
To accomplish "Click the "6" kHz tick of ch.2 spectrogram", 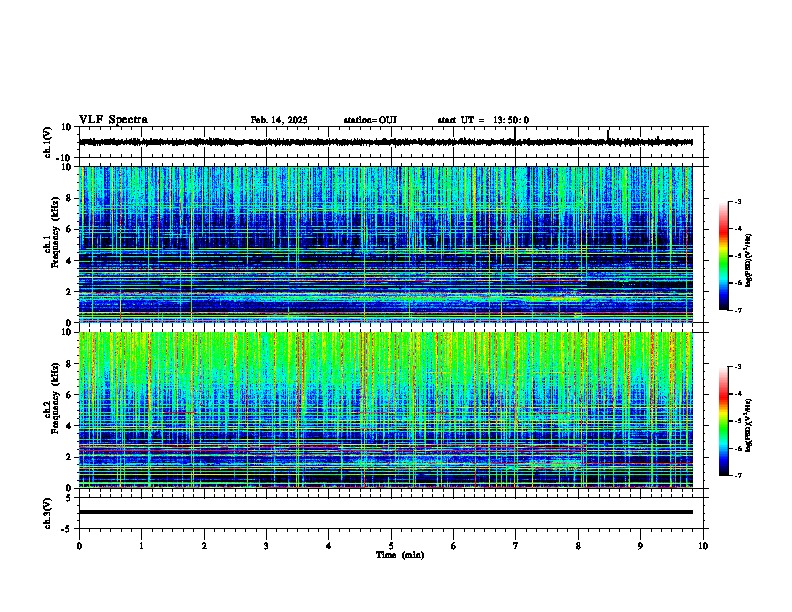I will pos(68,395).
